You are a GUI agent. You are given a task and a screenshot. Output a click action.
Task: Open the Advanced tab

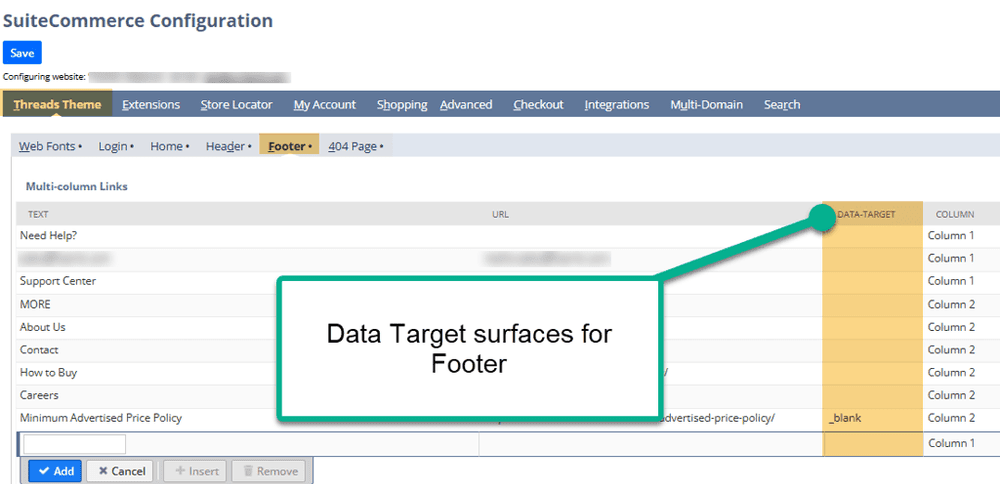coord(466,105)
